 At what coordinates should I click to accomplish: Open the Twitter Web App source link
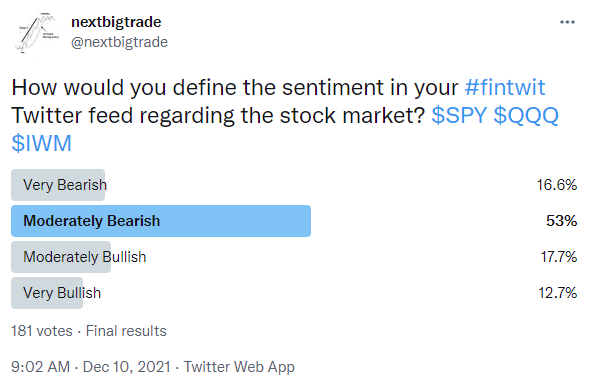tap(239, 367)
